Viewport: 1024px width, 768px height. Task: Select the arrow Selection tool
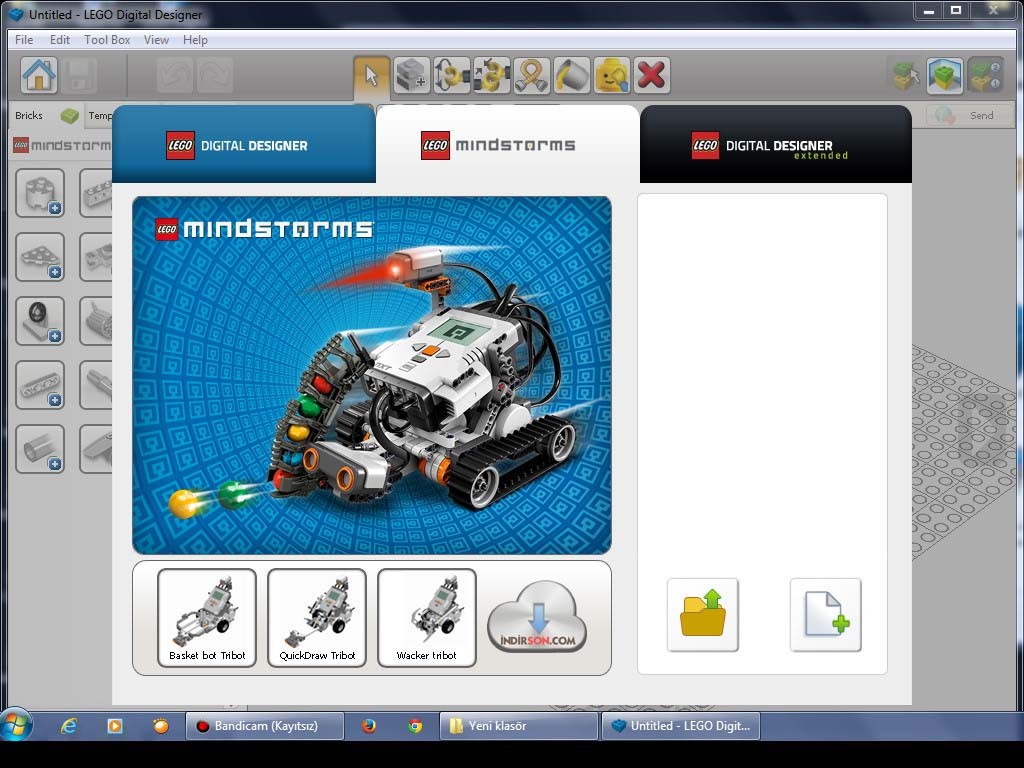(372, 76)
